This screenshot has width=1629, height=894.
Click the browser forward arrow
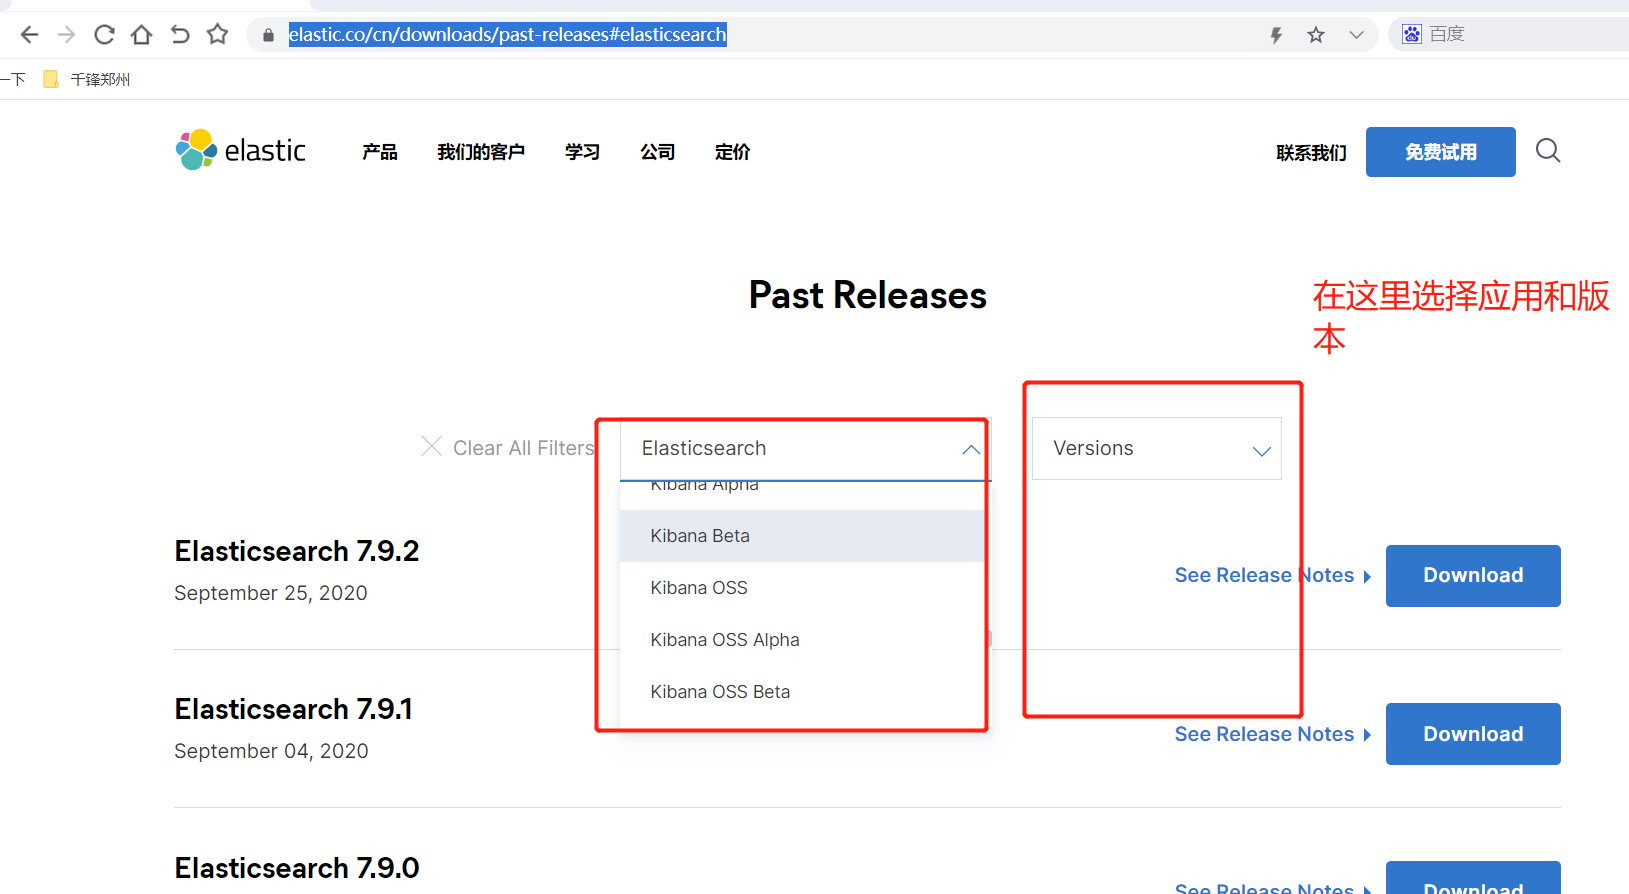66,35
